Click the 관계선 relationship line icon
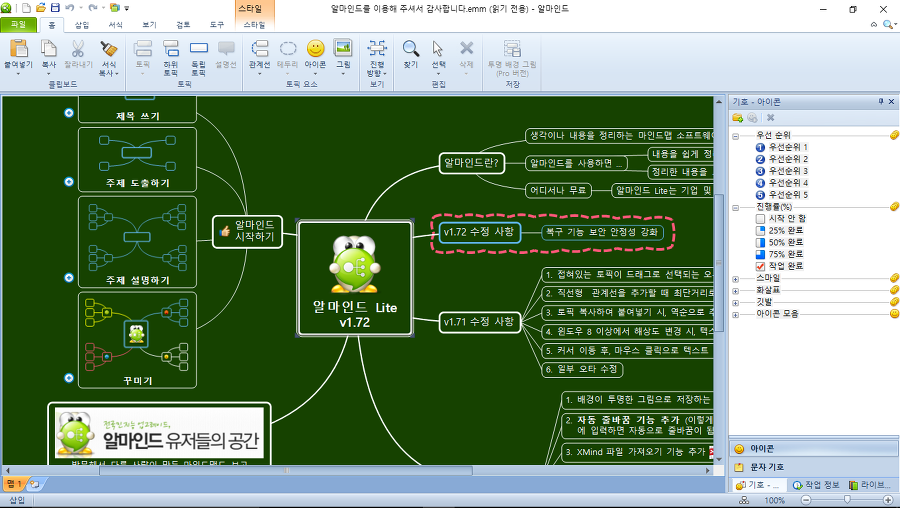Viewport: 900px width, 508px height. (x=259, y=49)
